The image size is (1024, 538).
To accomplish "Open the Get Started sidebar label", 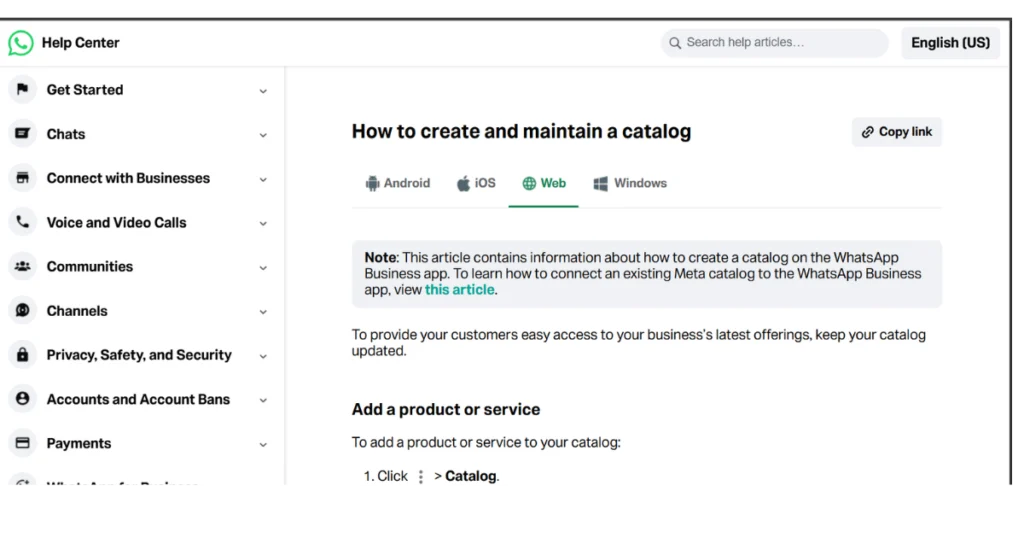I will (x=85, y=89).
